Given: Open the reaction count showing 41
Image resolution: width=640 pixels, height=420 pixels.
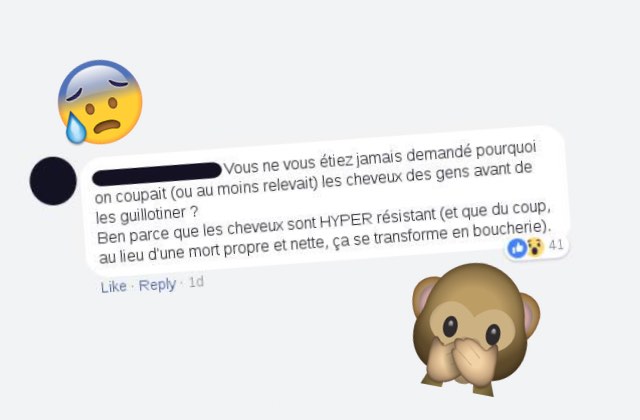Looking at the screenshot, I should (556, 245).
